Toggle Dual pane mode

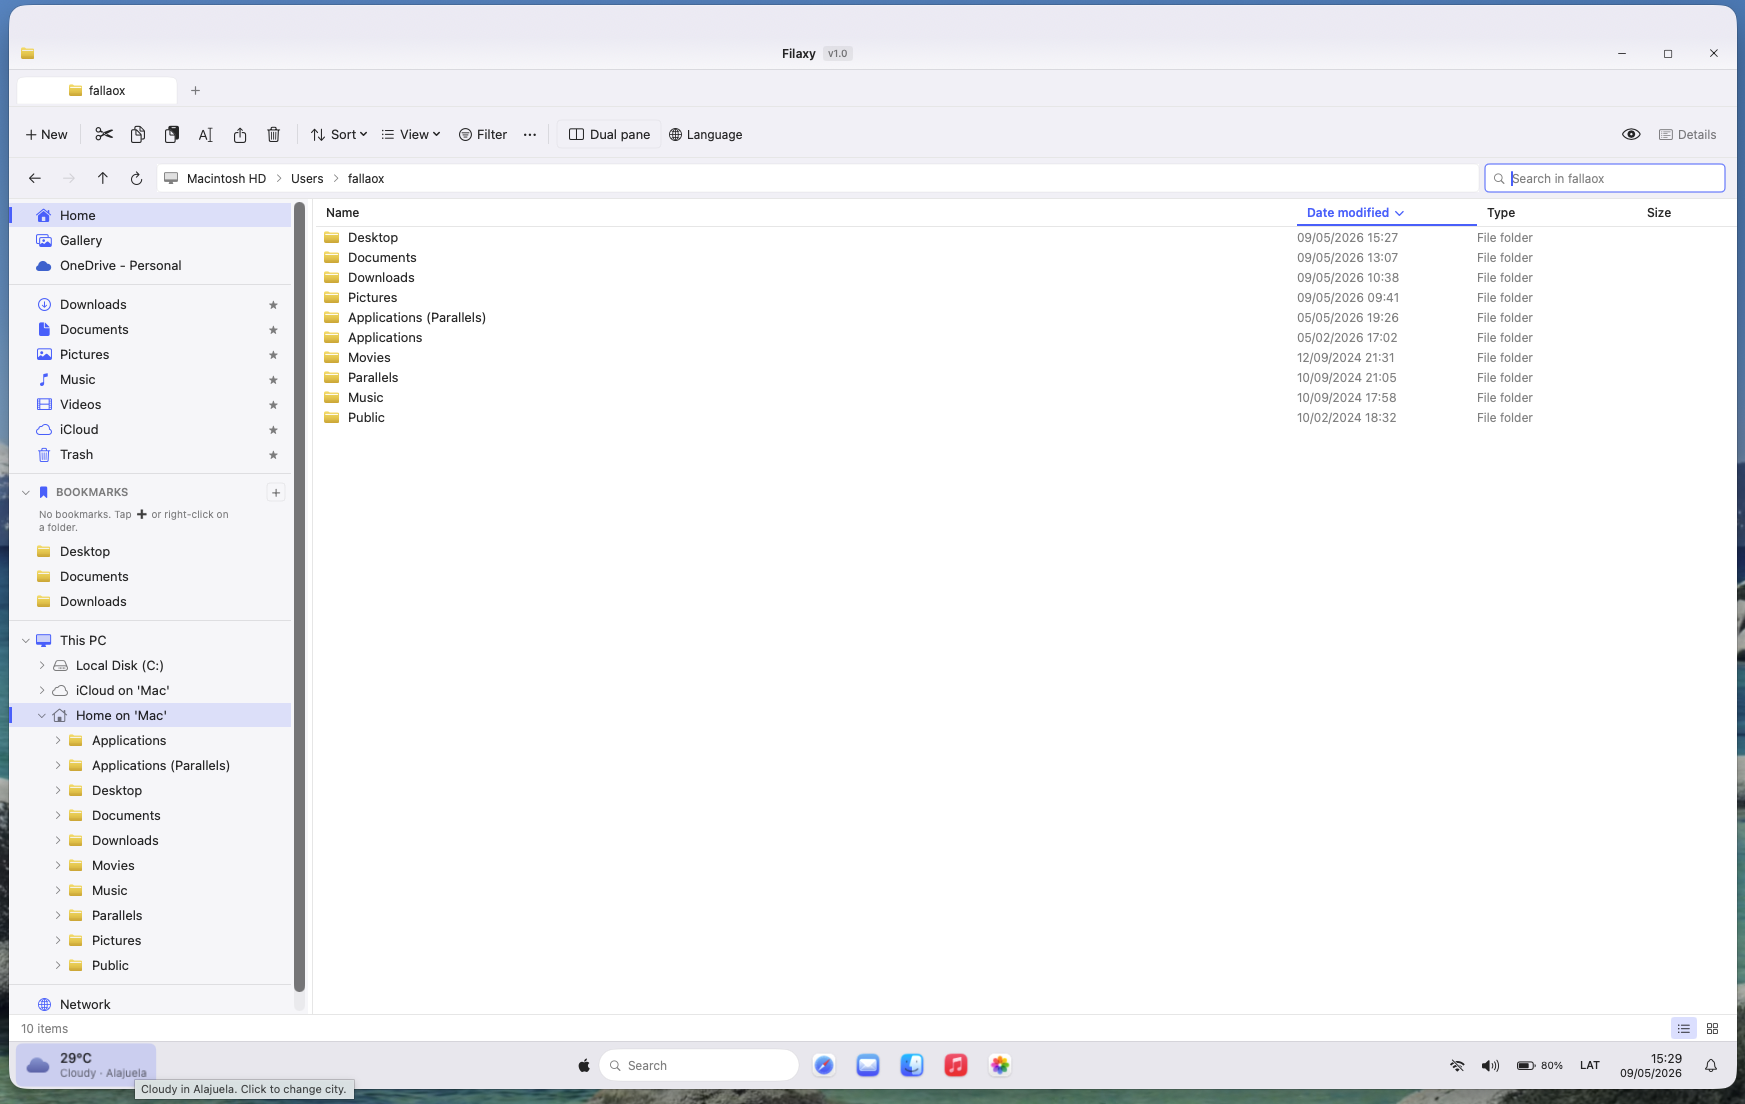(609, 134)
